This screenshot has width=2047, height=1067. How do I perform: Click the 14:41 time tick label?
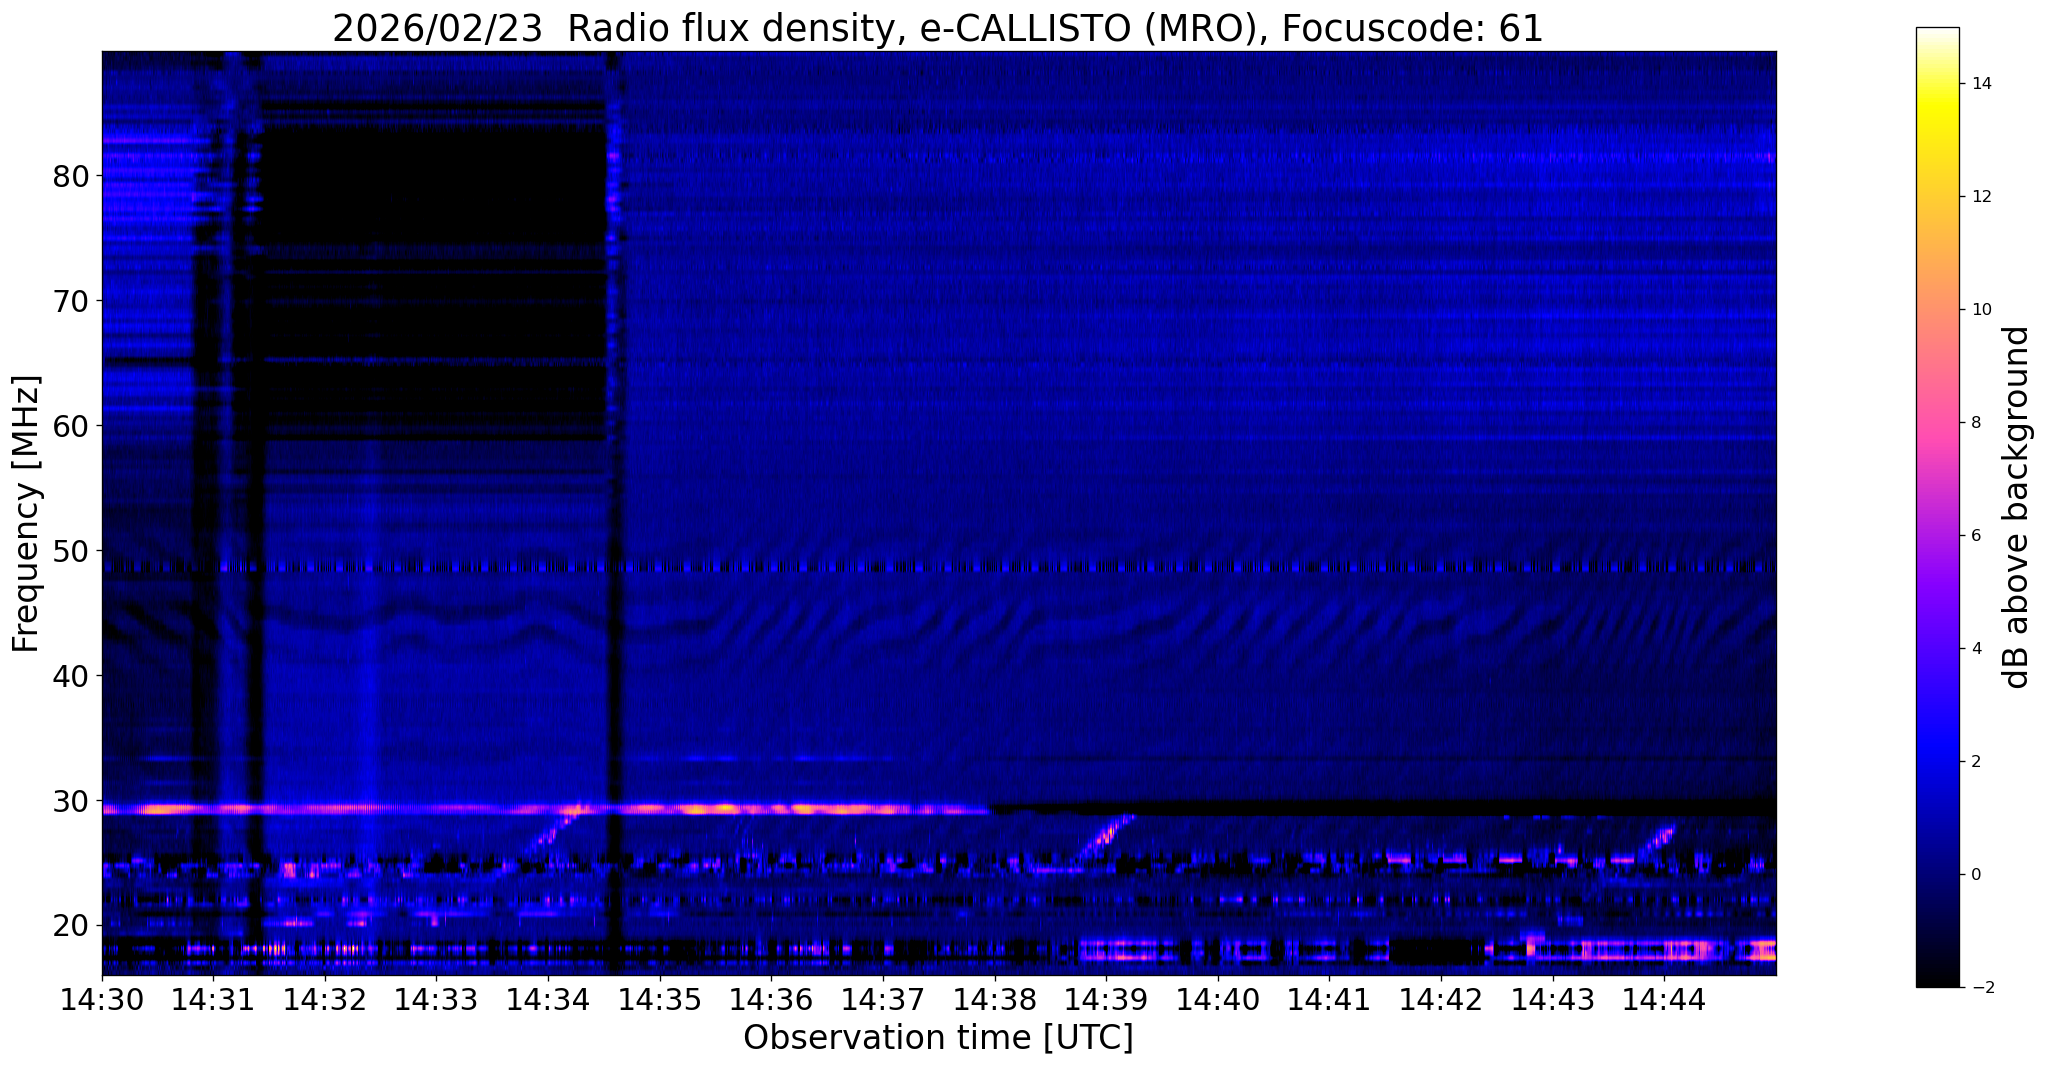(x=1330, y=999)
